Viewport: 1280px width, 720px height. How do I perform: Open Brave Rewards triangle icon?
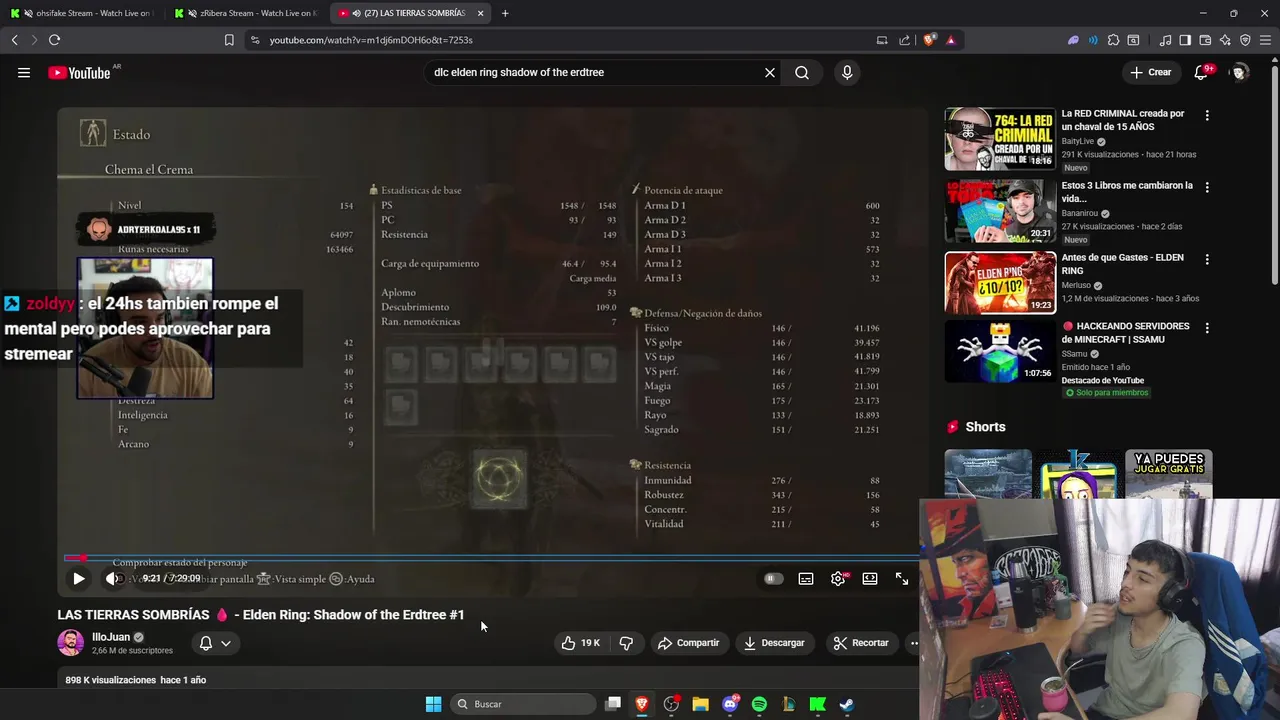pos(950,40)
